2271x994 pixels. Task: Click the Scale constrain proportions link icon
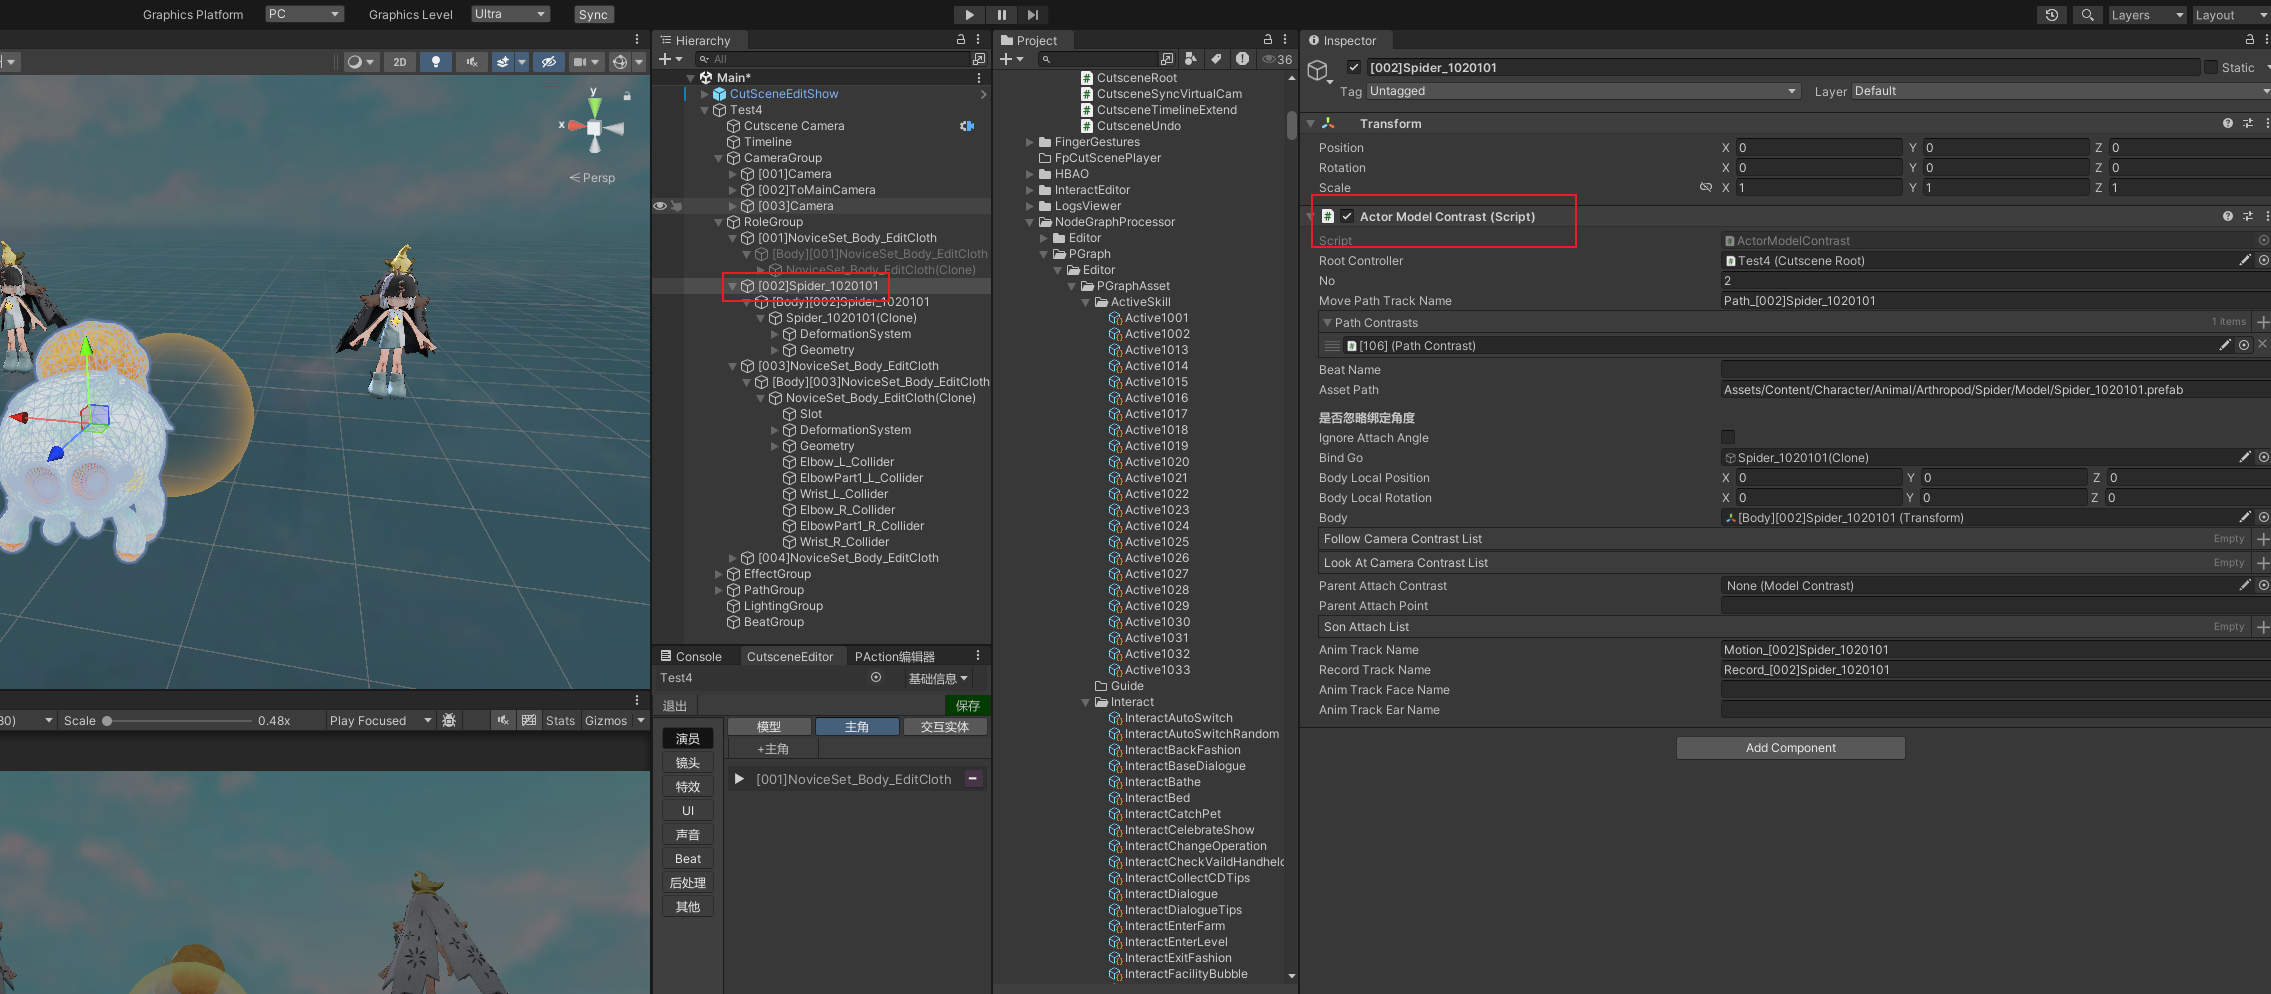pos(1705,188)
